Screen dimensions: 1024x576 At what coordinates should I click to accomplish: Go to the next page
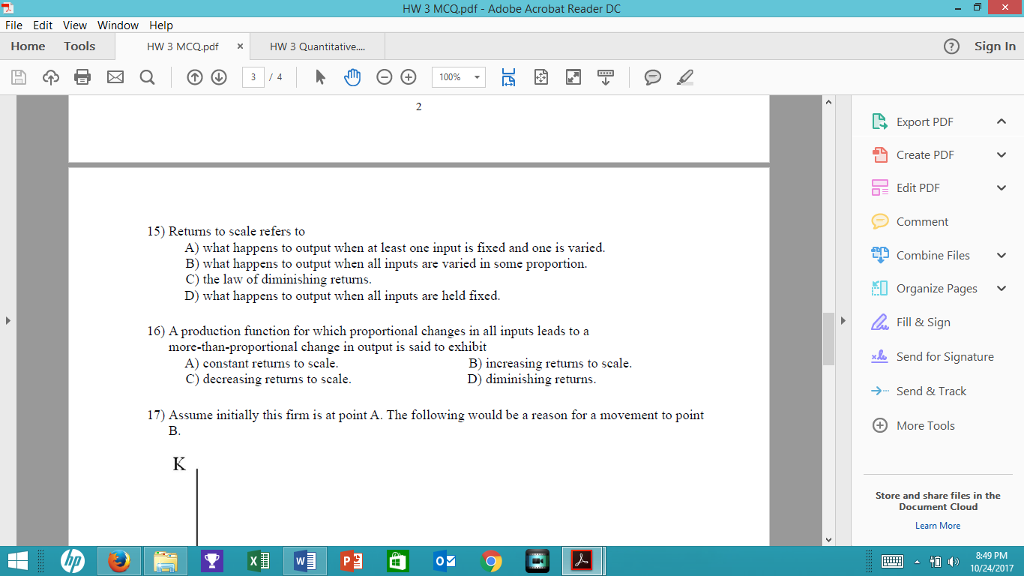click(221, 76)
